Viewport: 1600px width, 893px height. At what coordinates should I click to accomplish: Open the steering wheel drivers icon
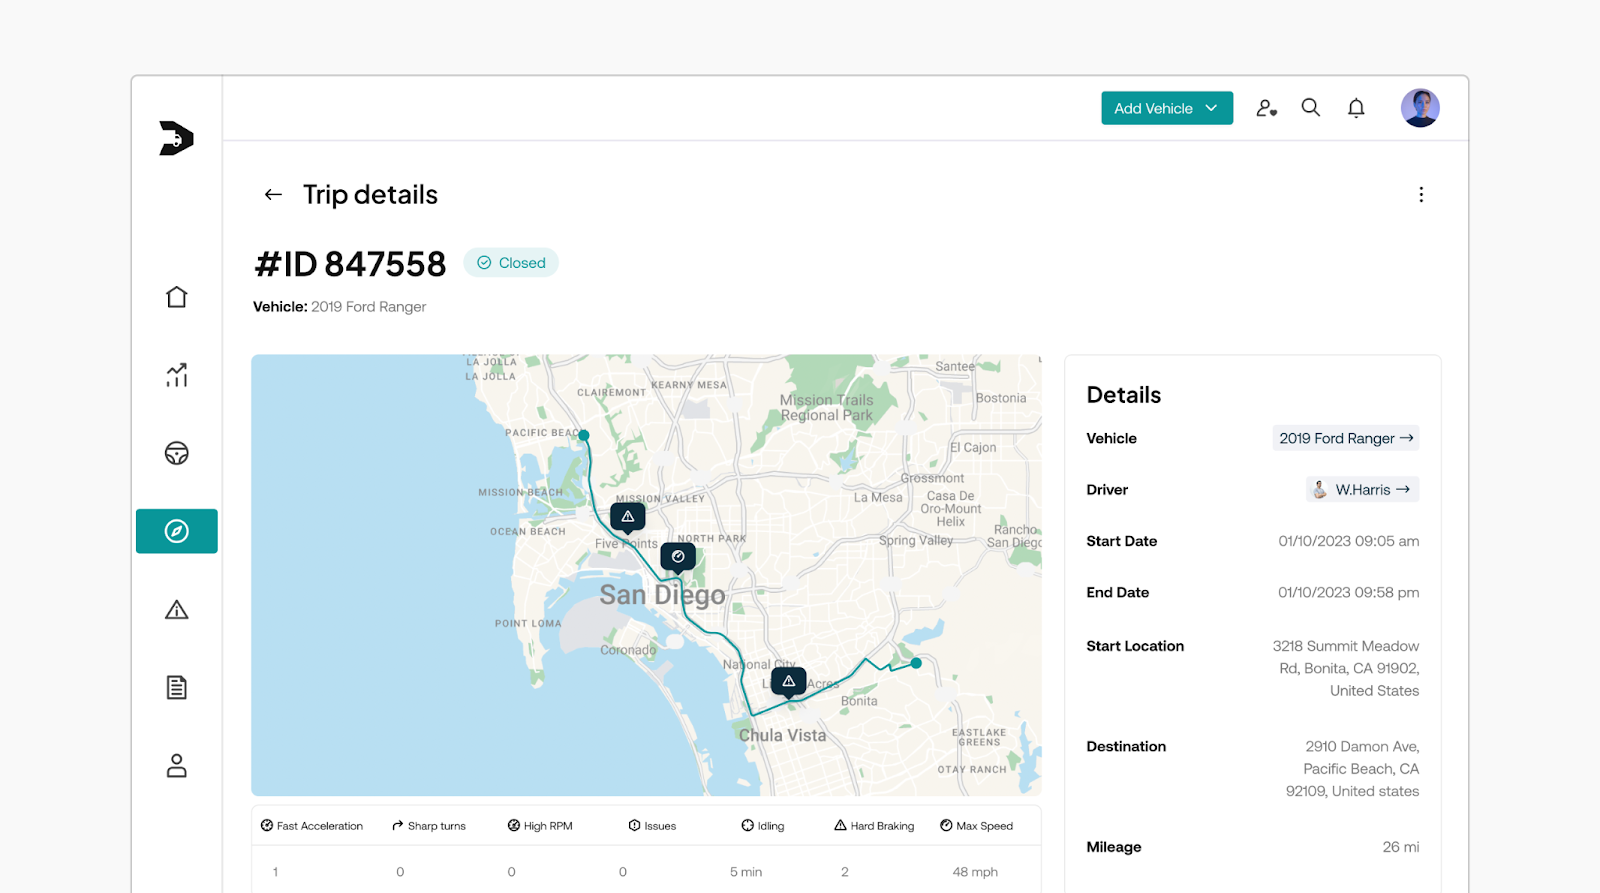tap(176, 453)
